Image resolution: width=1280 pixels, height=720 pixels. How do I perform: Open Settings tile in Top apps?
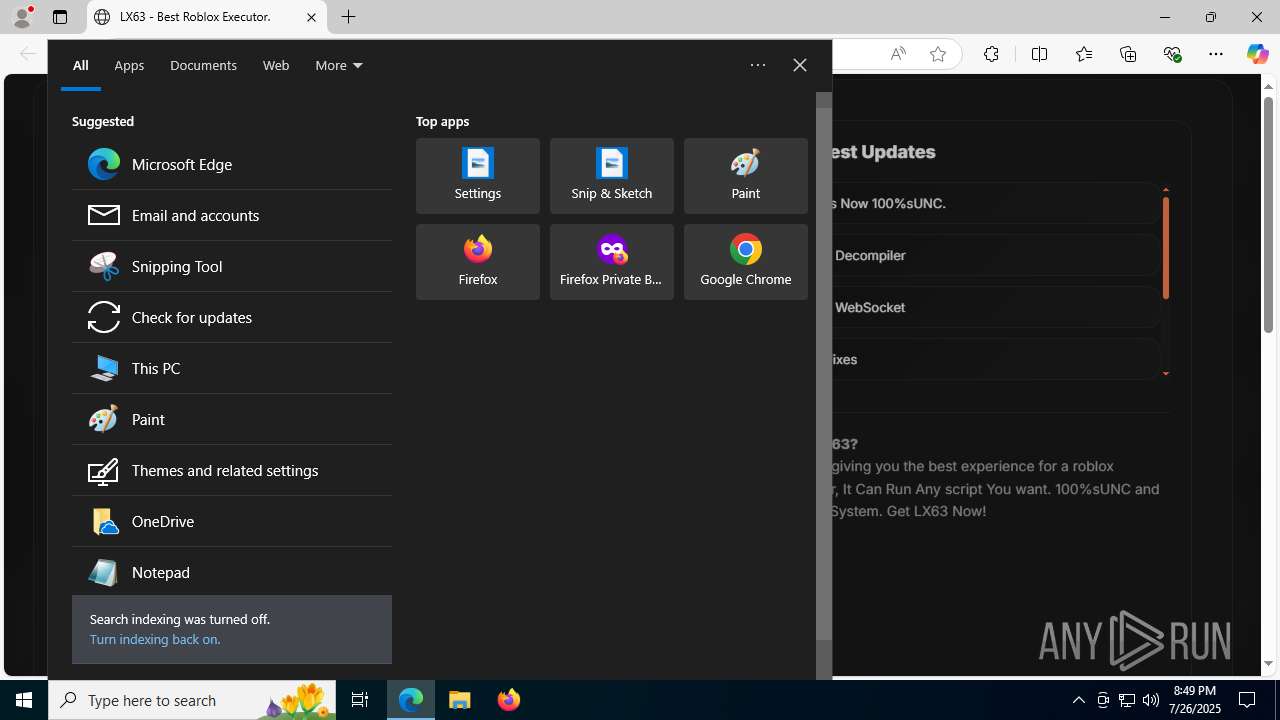pyautogui.click(x=478, y=176)
